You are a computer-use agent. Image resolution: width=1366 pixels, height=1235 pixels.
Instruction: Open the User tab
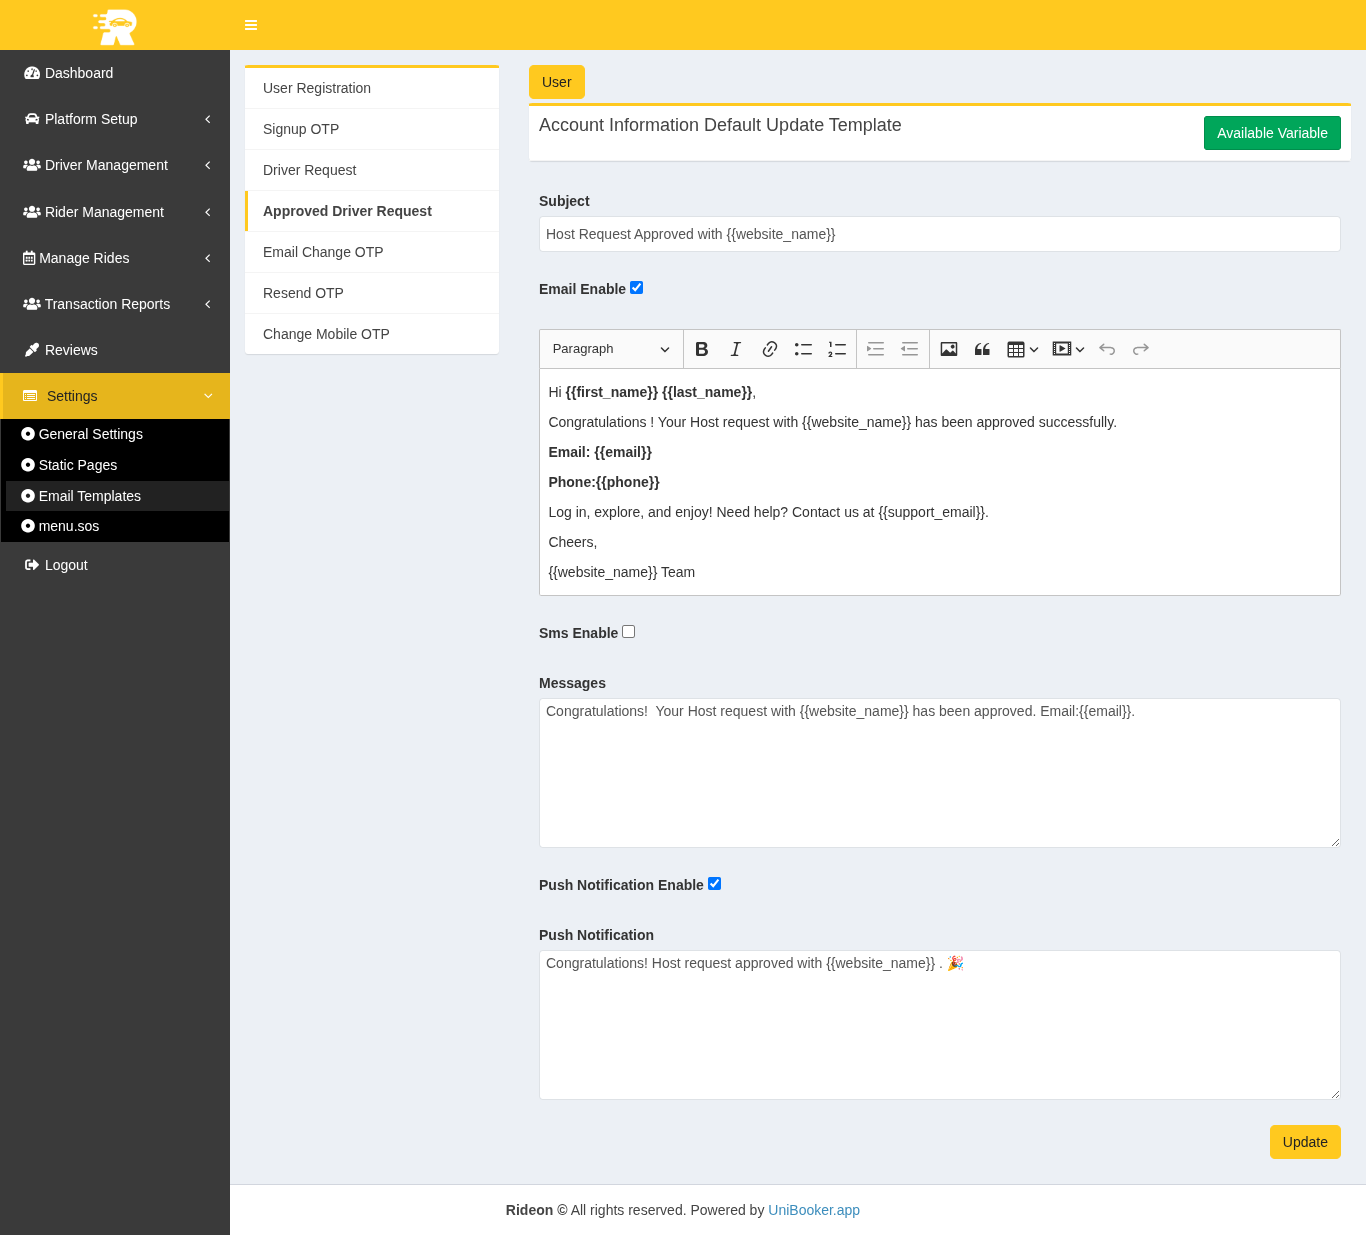[x=556, y=82]
